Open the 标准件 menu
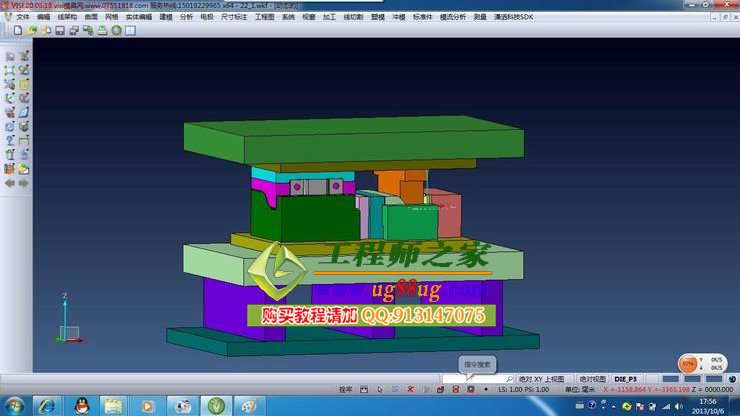The width and height of the screenshot is (740, 416). (x=422, y=17)
